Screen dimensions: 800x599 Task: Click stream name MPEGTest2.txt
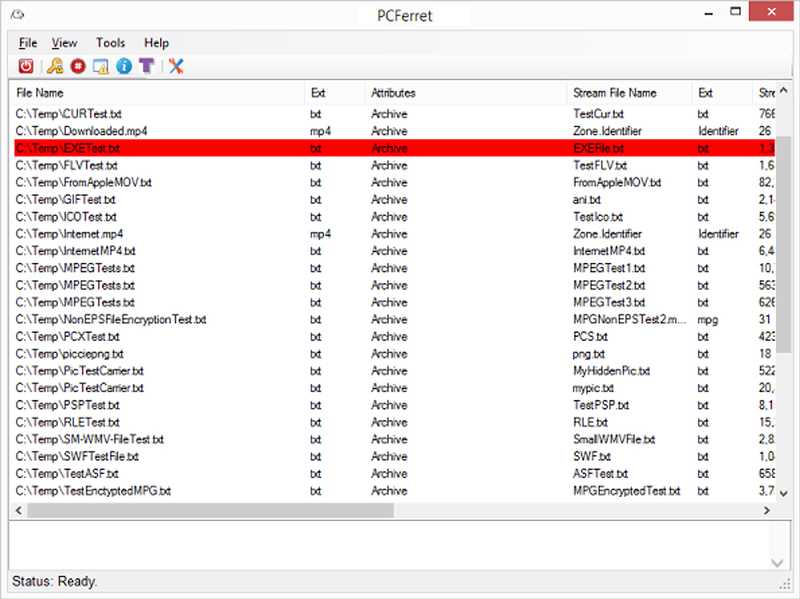[609, 285]
